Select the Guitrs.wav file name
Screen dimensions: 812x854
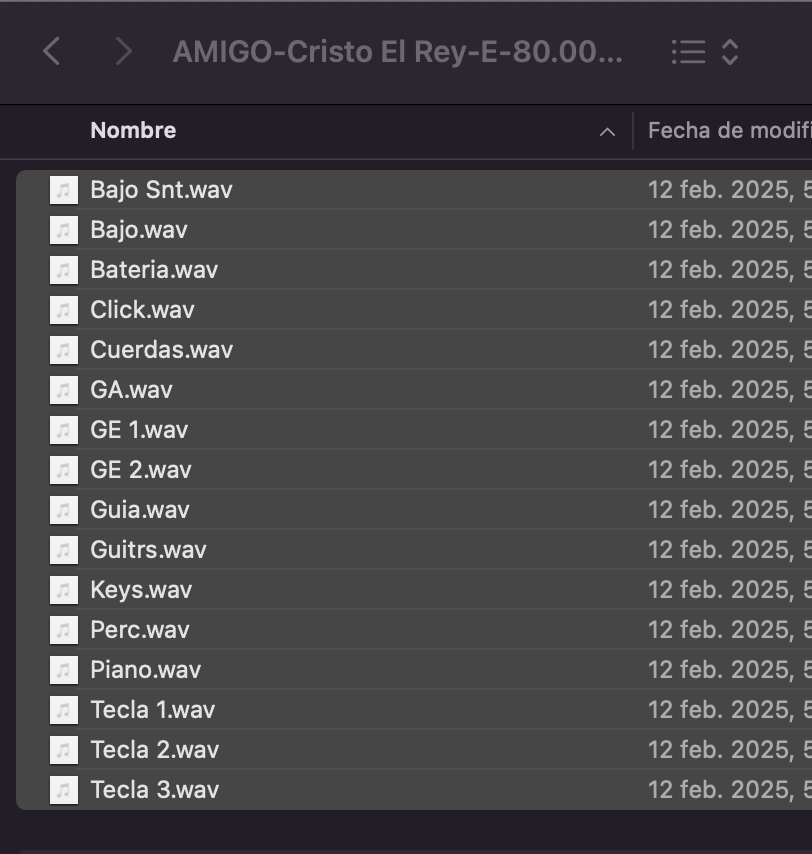point(148,550)
